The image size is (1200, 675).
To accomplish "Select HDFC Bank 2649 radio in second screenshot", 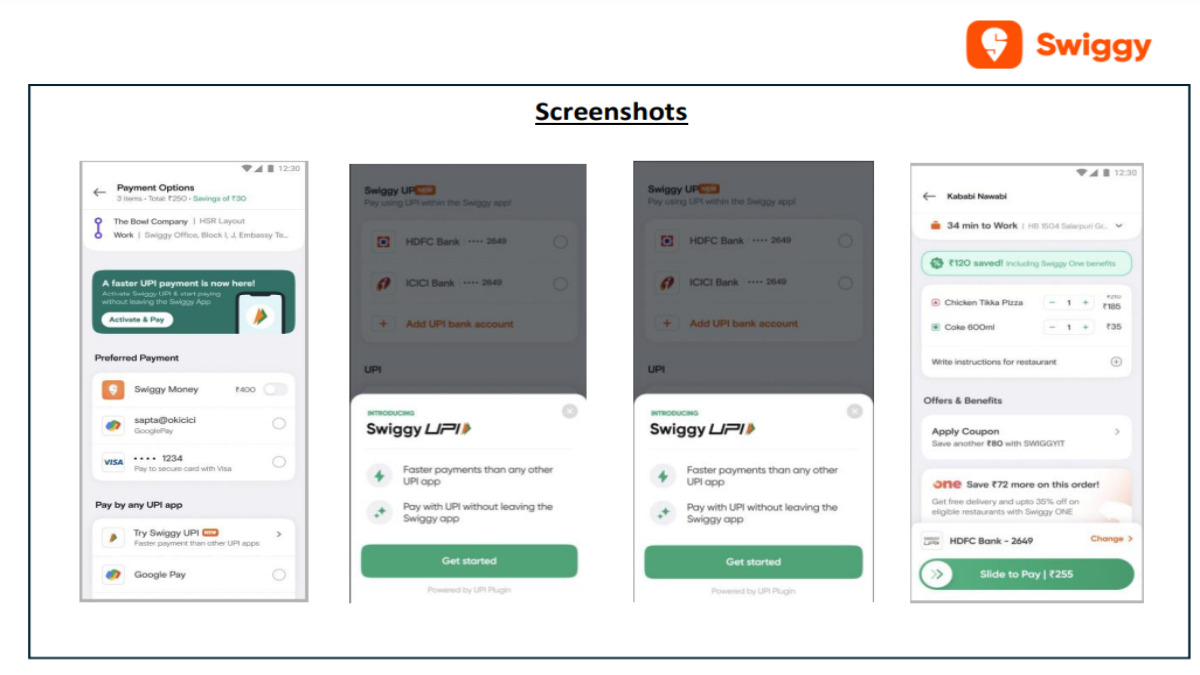I will click(560, 242).
